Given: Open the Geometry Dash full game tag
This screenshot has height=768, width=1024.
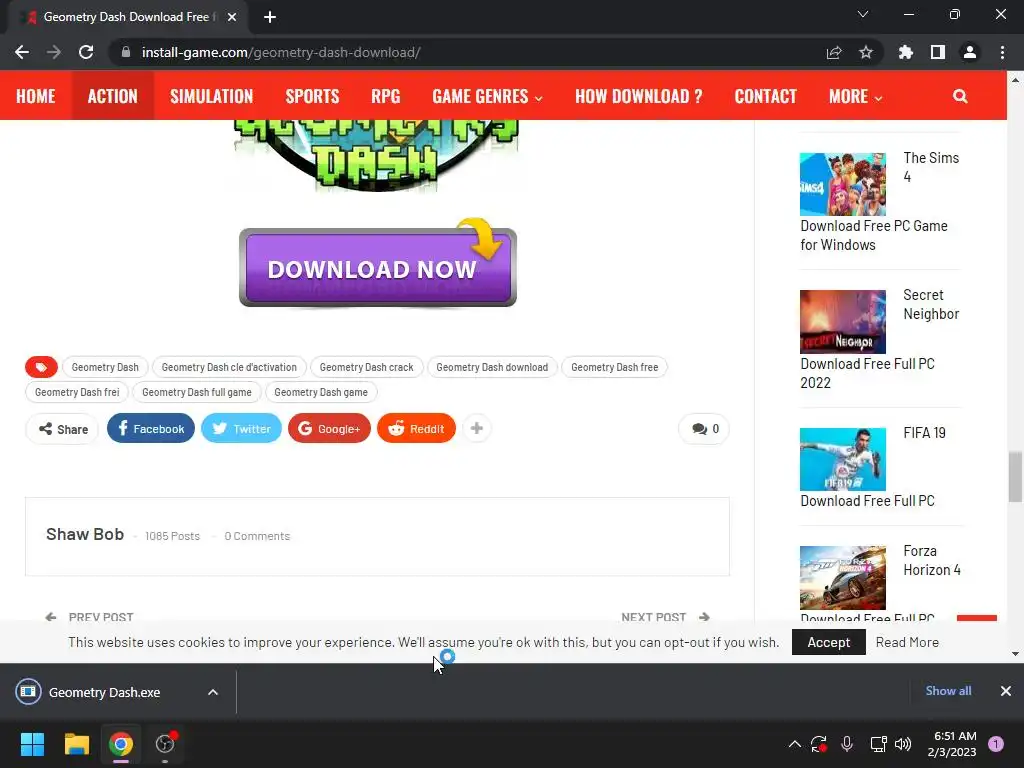Looking at the screenshot, I should pos(197,392).
